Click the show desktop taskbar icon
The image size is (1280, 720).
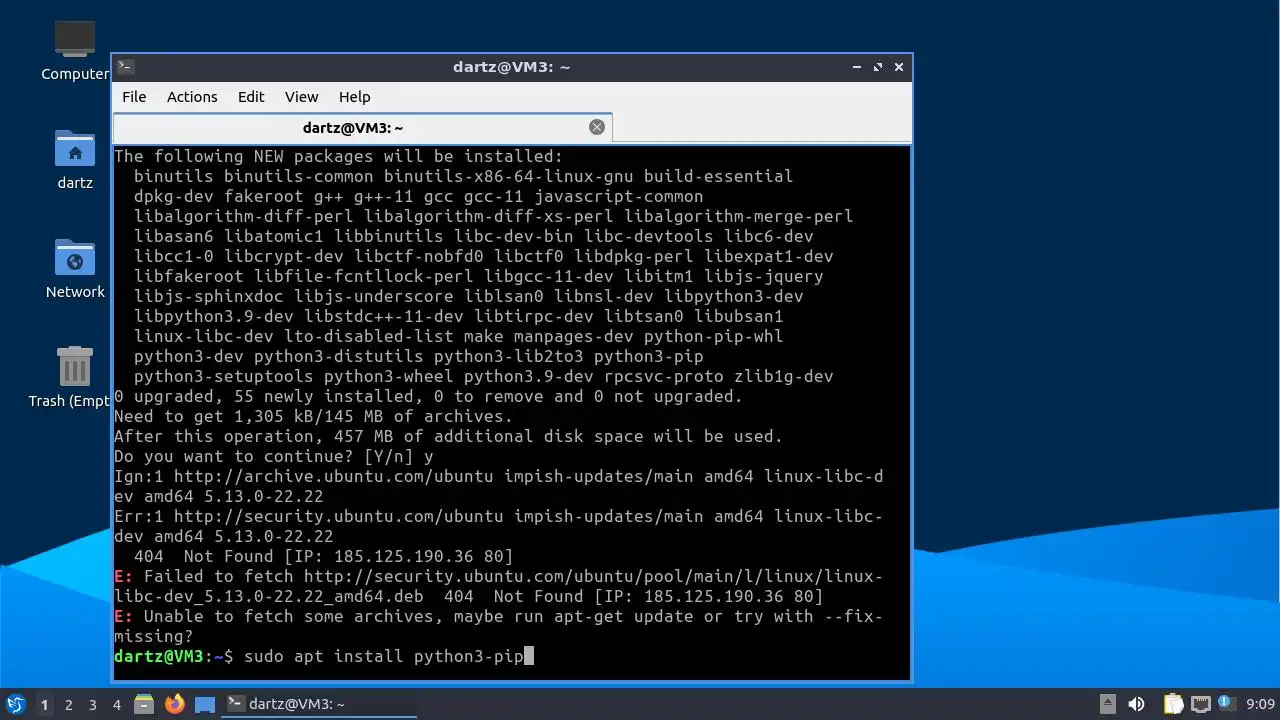(205, 704)
